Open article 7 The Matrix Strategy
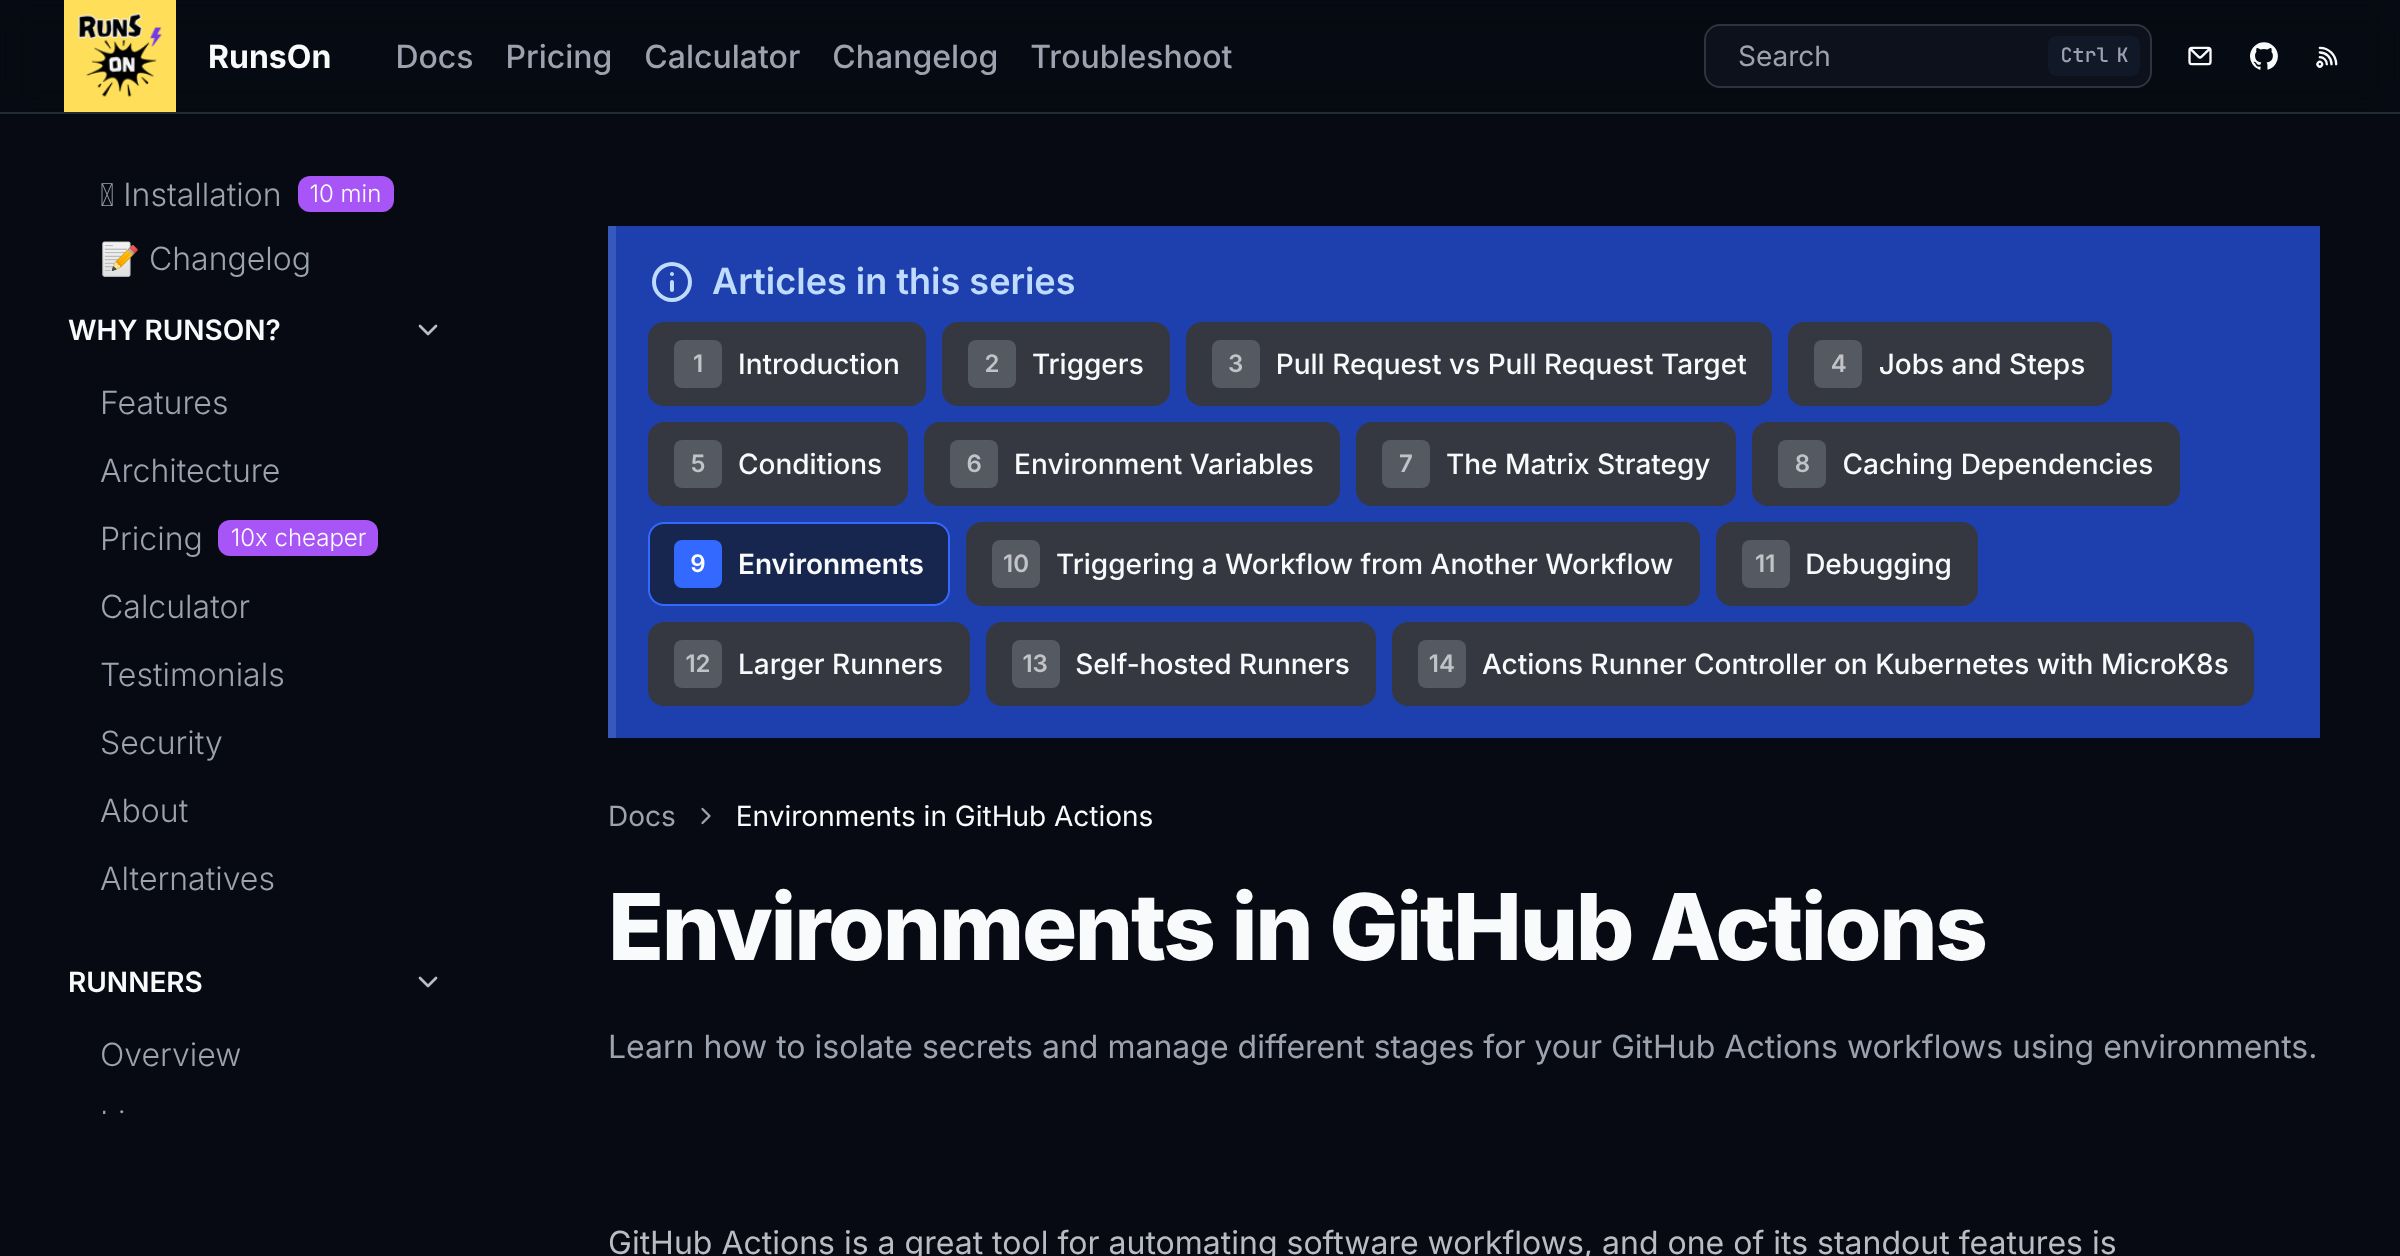The width and height of the screenshot is (2400, 1256). [x=1545, y=463]
